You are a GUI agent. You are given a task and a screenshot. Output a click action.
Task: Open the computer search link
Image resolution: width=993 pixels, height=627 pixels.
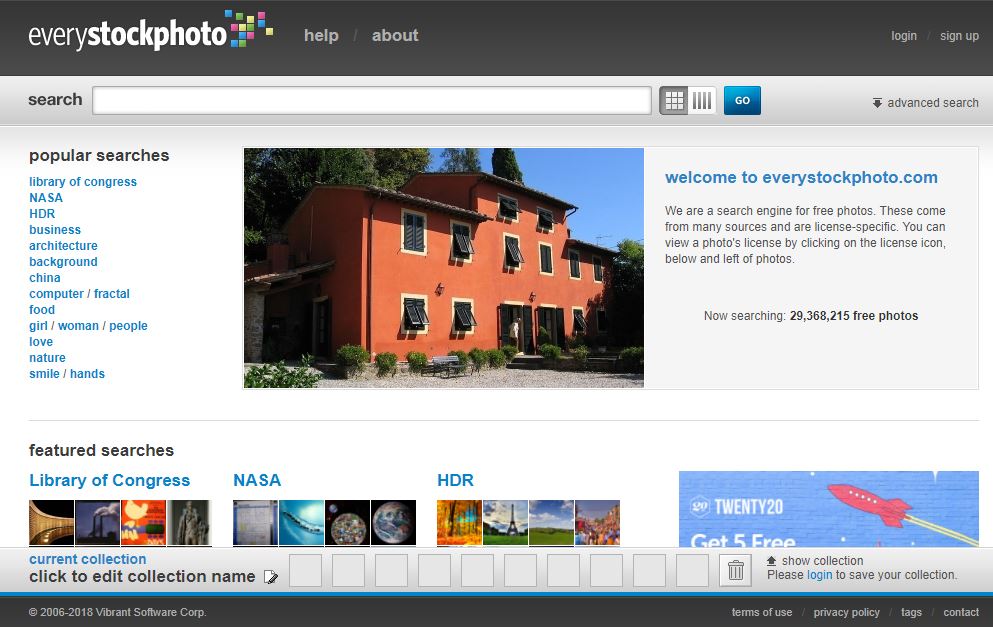(56, 294)
